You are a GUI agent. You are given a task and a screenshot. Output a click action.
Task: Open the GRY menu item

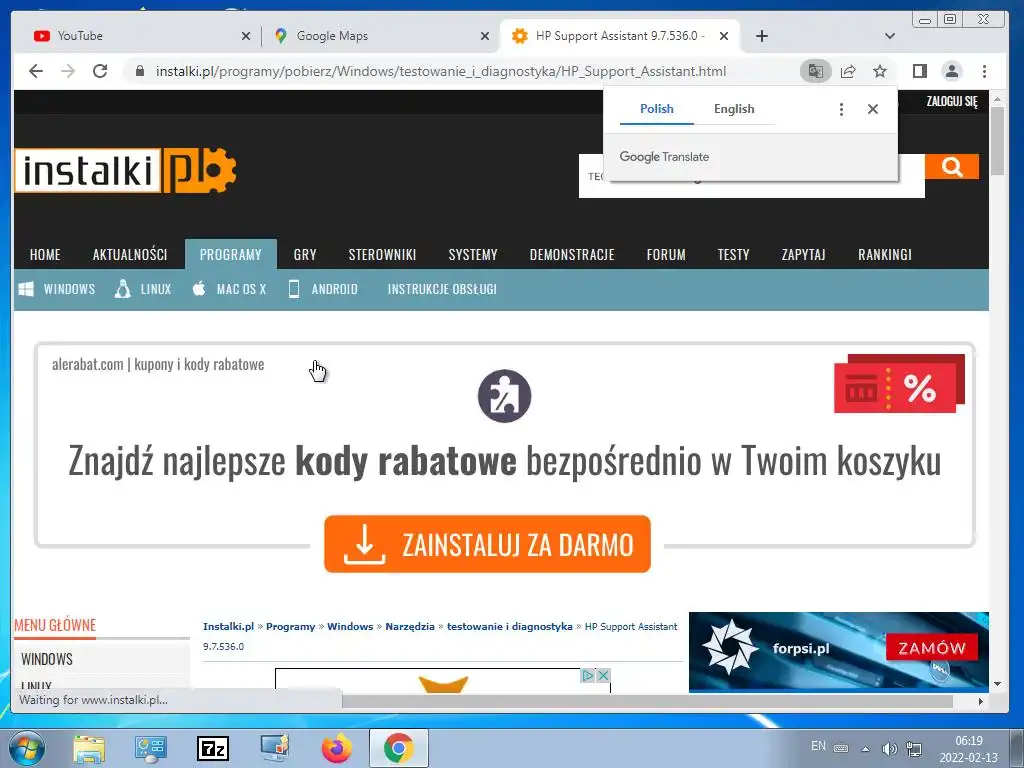pyautogui.click(x=305, y=255)
